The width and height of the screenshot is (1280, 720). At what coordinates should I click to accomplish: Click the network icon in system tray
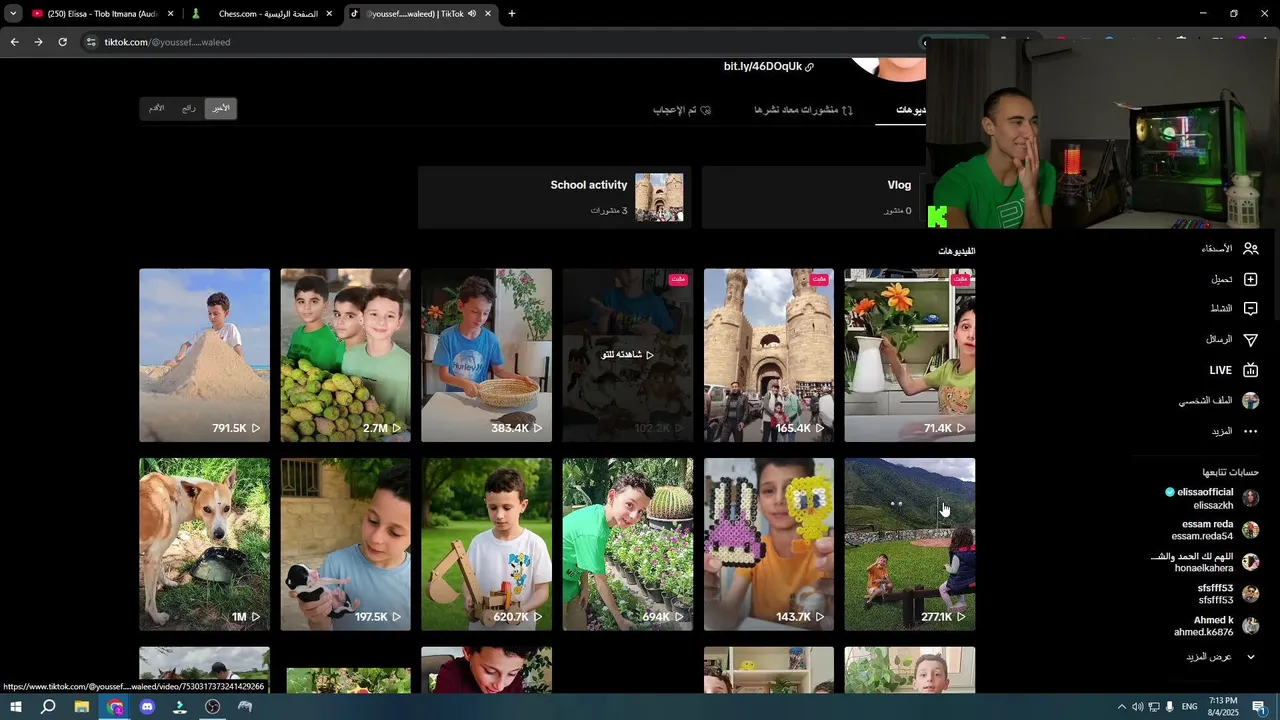[x=1154, y=707]
